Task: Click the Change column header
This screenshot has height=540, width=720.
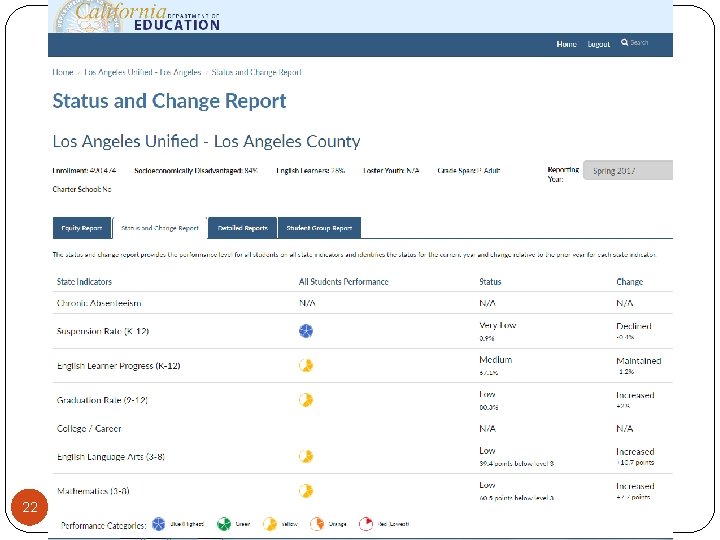Action: tap(630, 281)
